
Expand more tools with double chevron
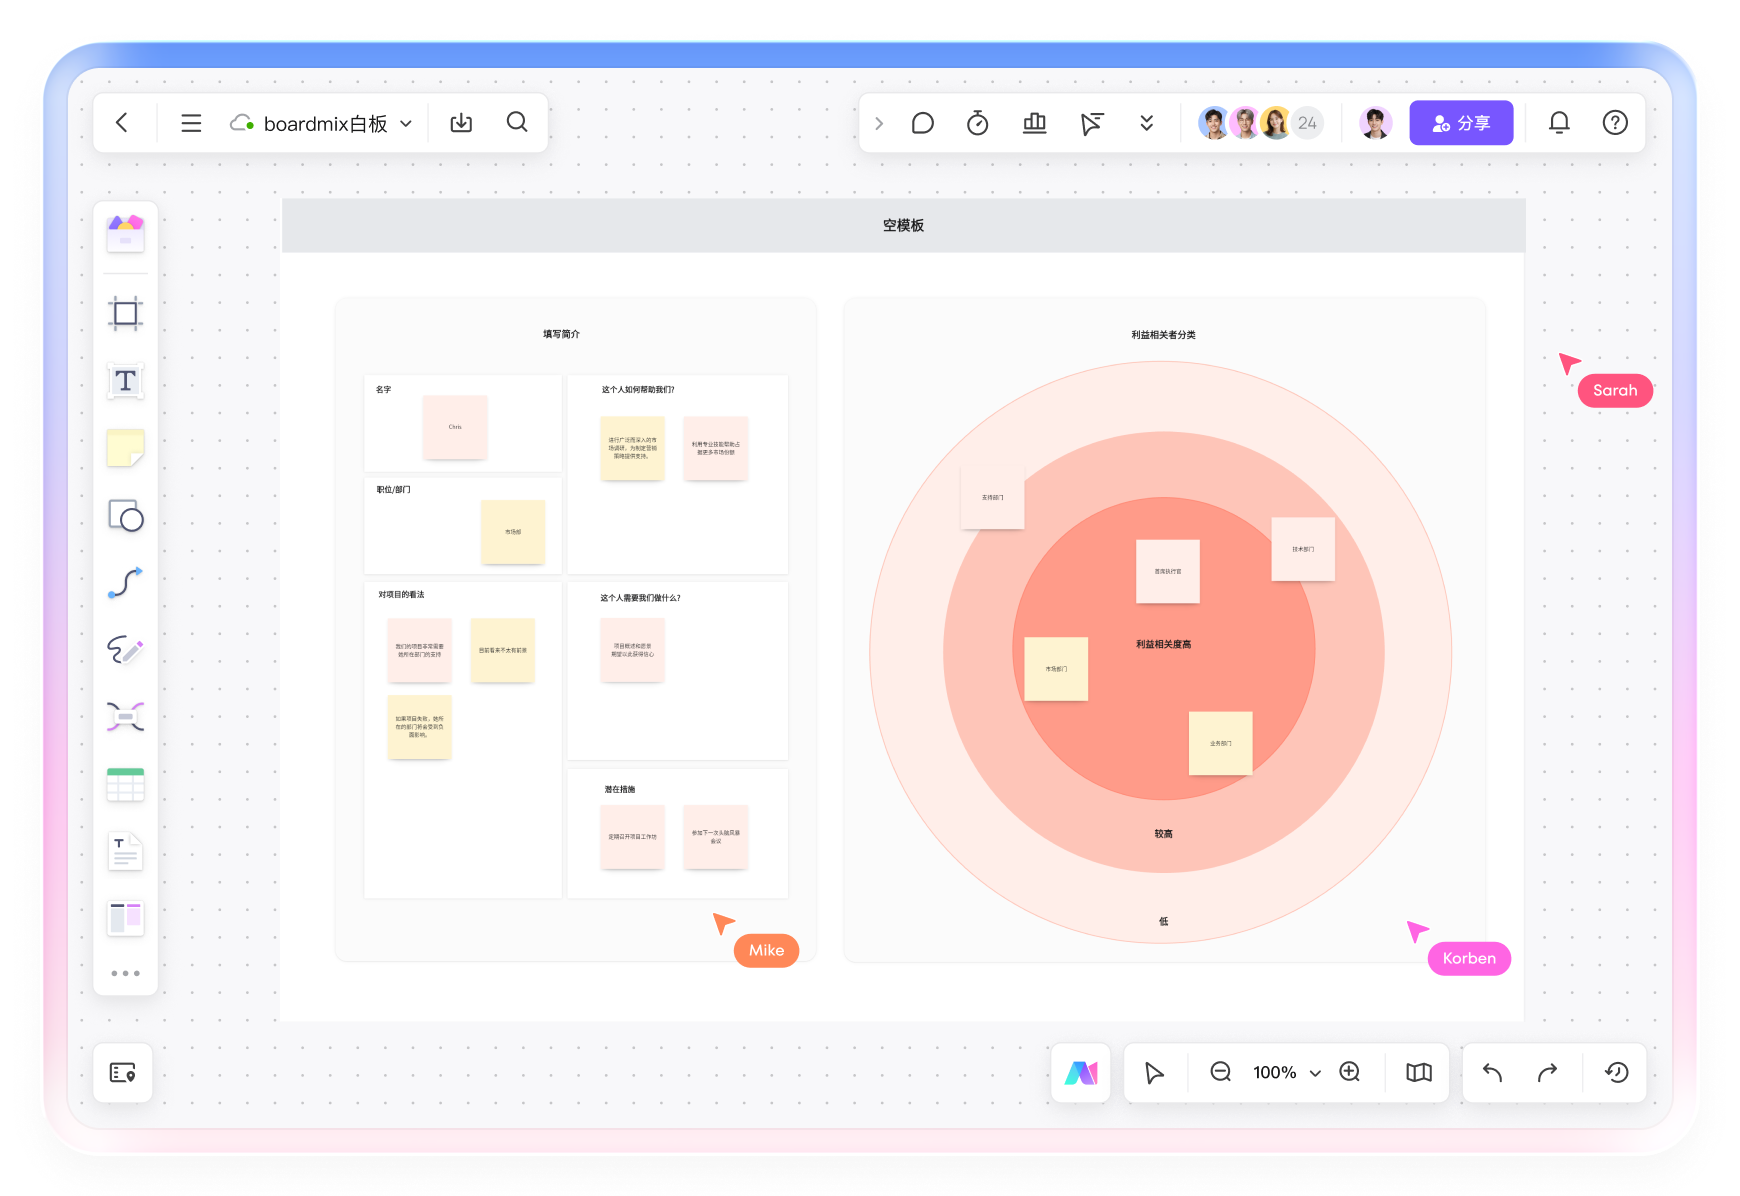pyautogui.click(x=1146, y=123)
